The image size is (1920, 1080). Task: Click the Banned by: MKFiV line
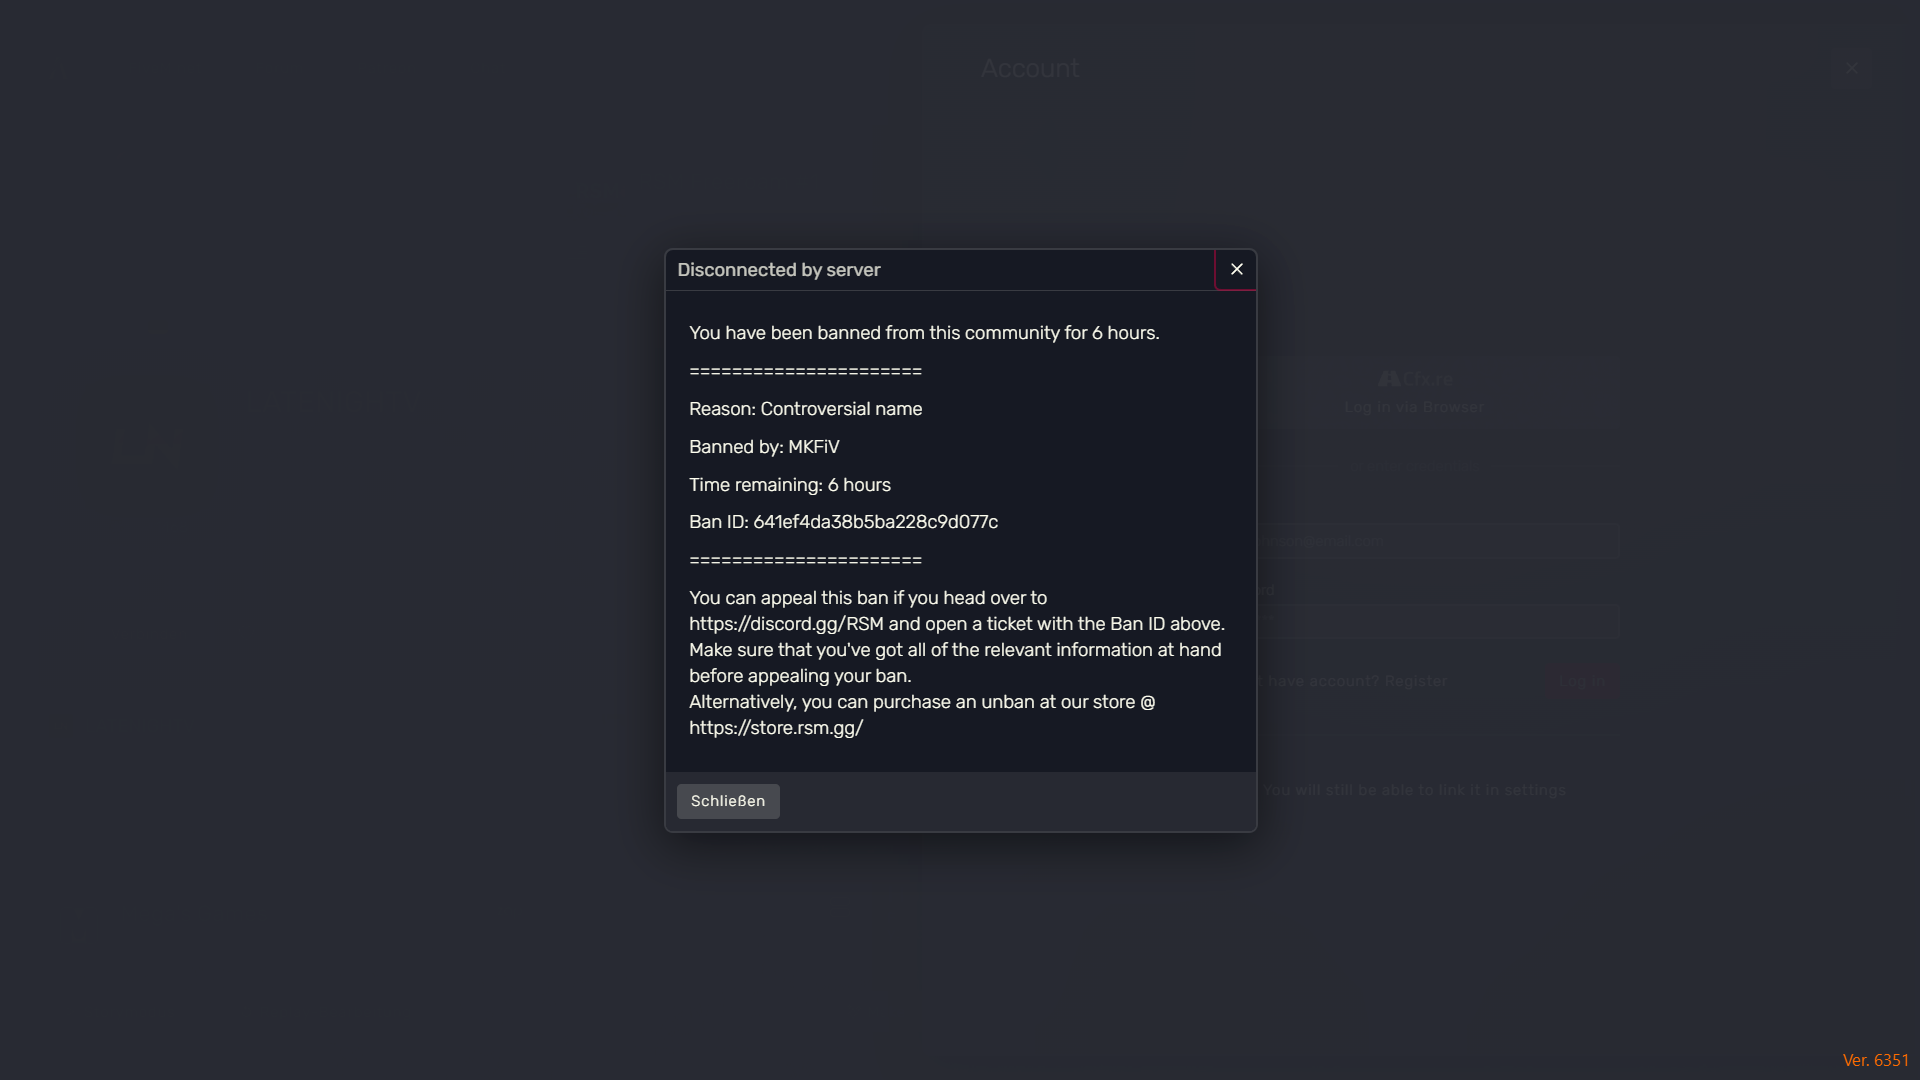[764, 447]
